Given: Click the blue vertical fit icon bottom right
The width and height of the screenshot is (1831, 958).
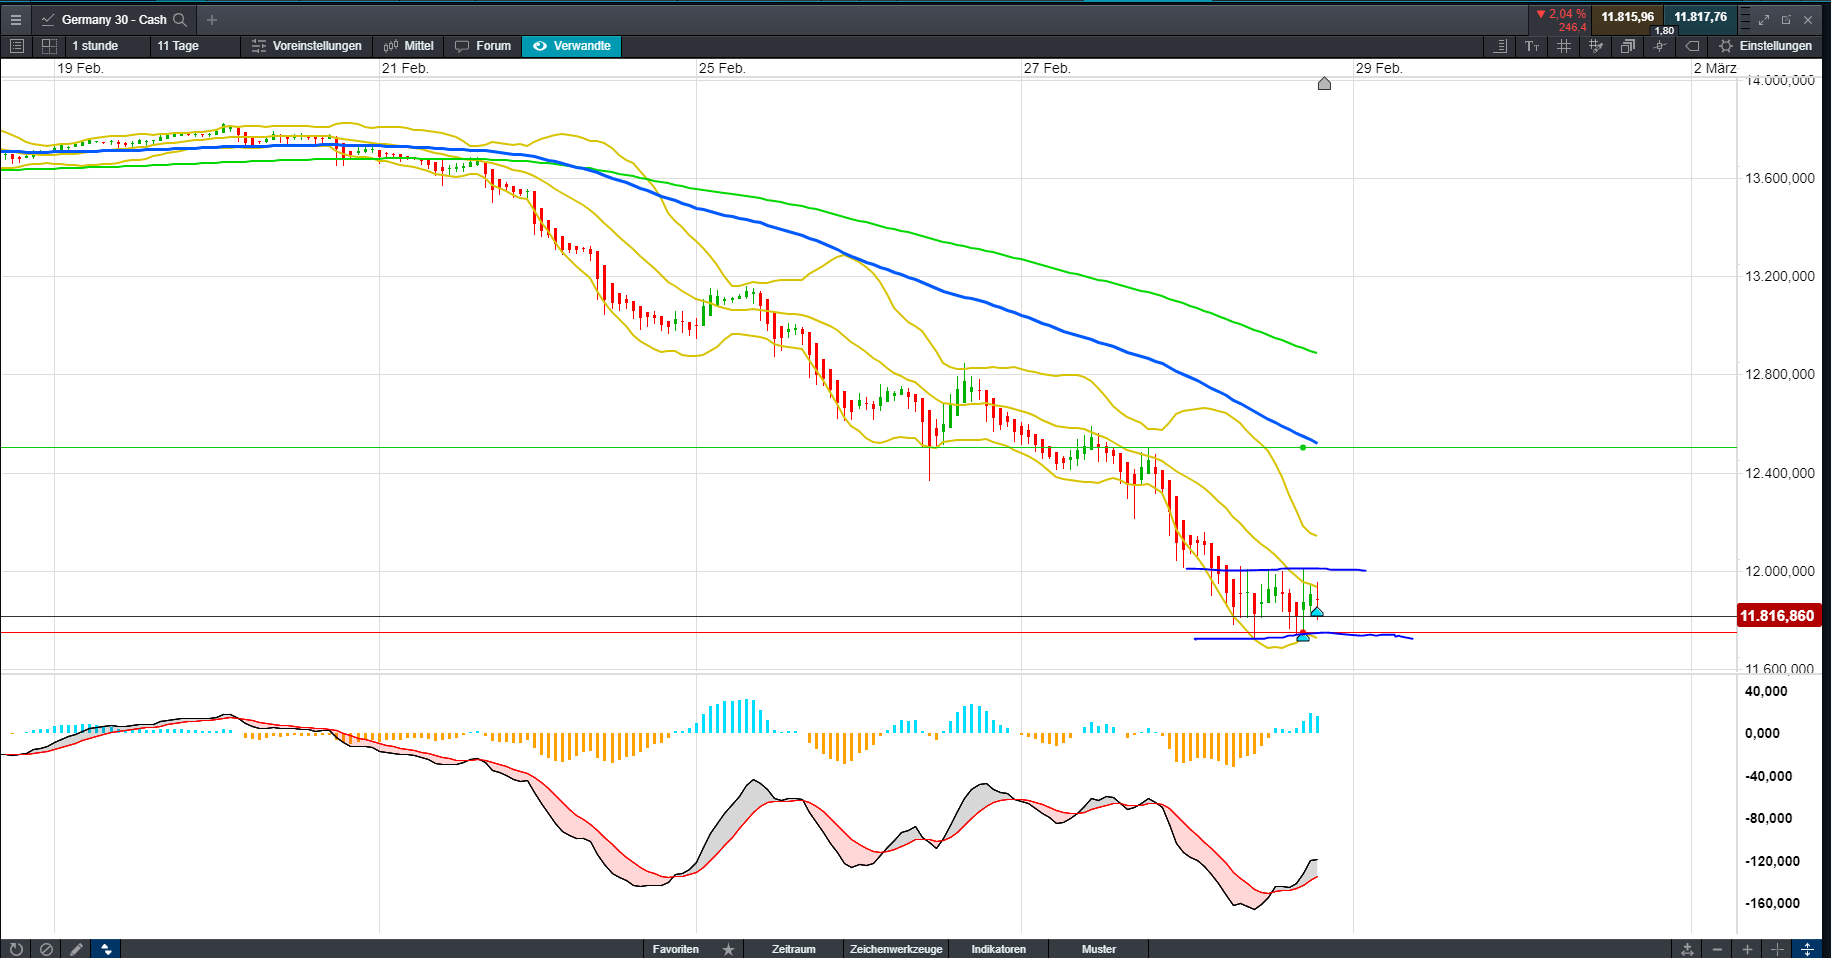Looking at the screenshot, I should point(1807,949).
